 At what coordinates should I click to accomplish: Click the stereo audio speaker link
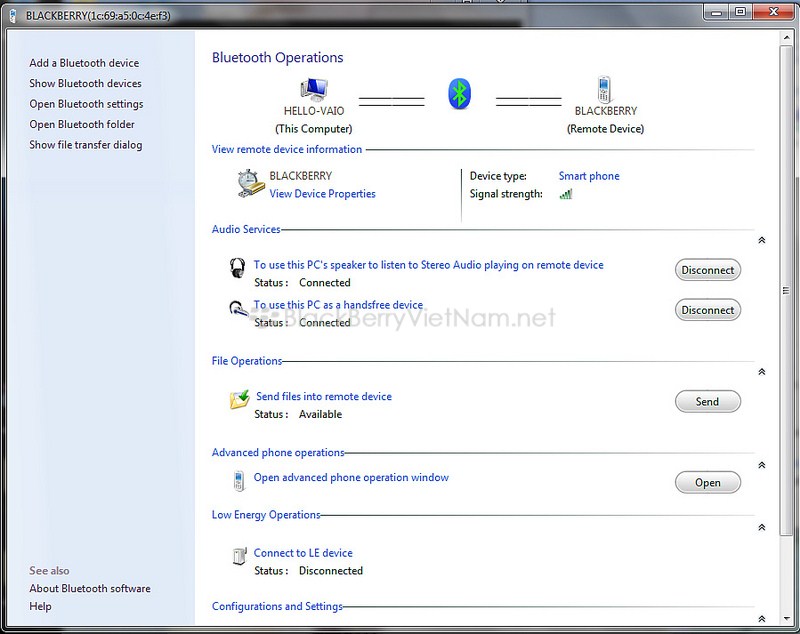coord(429,265)
